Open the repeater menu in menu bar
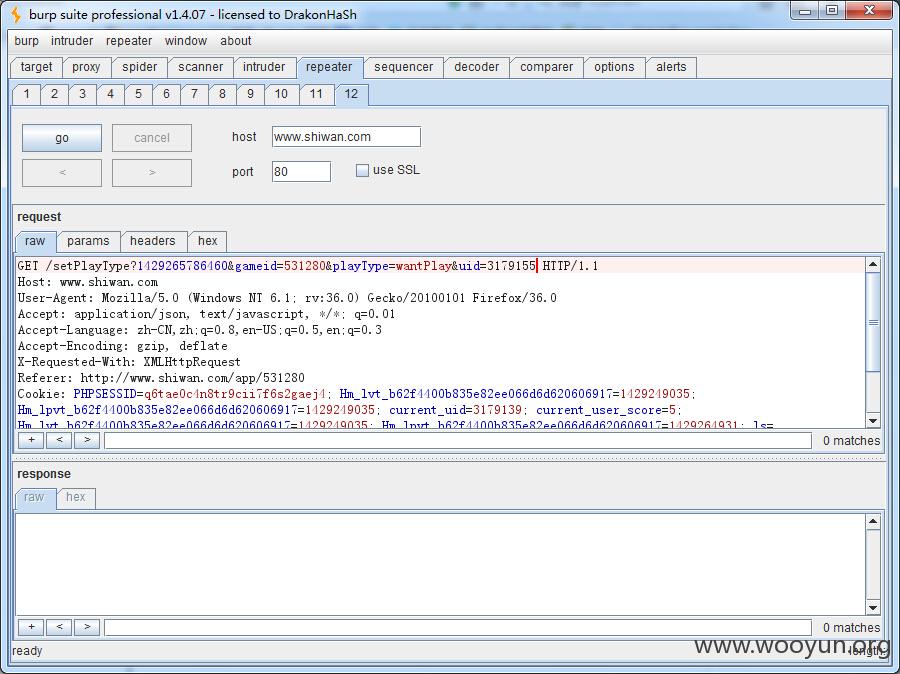This screenshot has width=900, height=674. (x=129, y=41)
